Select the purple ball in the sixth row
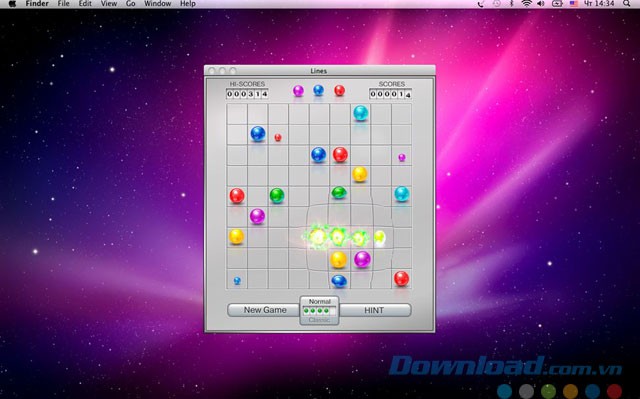 tap(257, 216)
